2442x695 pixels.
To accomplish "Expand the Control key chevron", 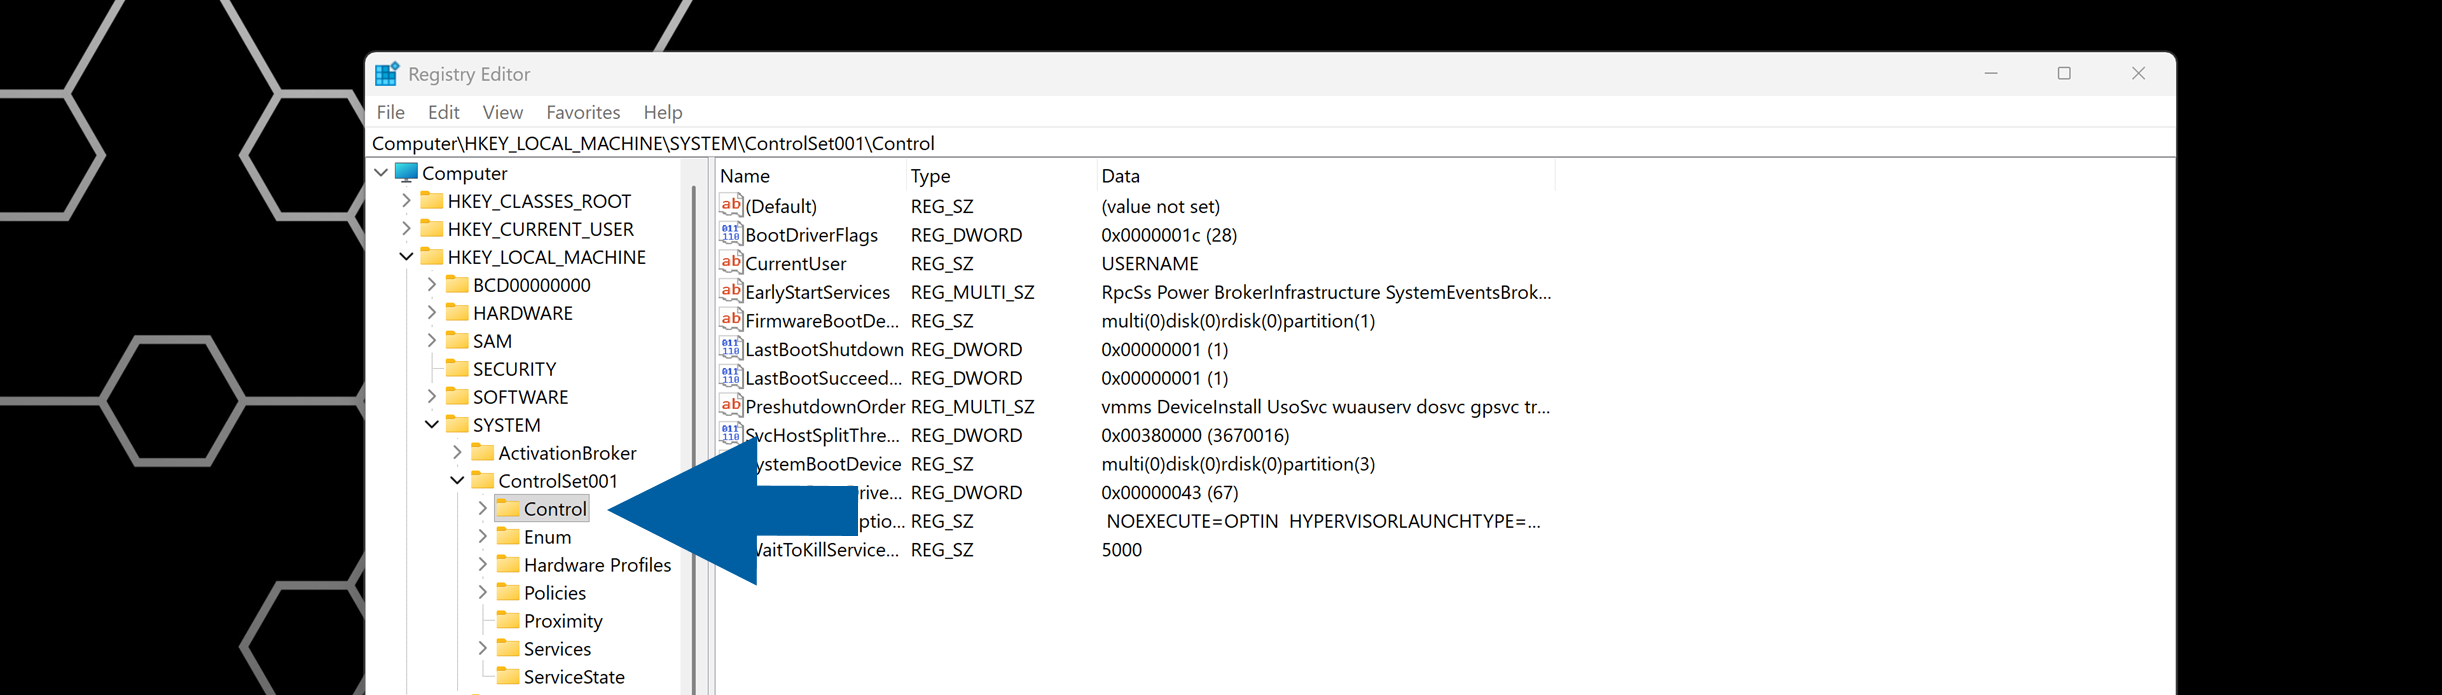I will coord(482,509).
